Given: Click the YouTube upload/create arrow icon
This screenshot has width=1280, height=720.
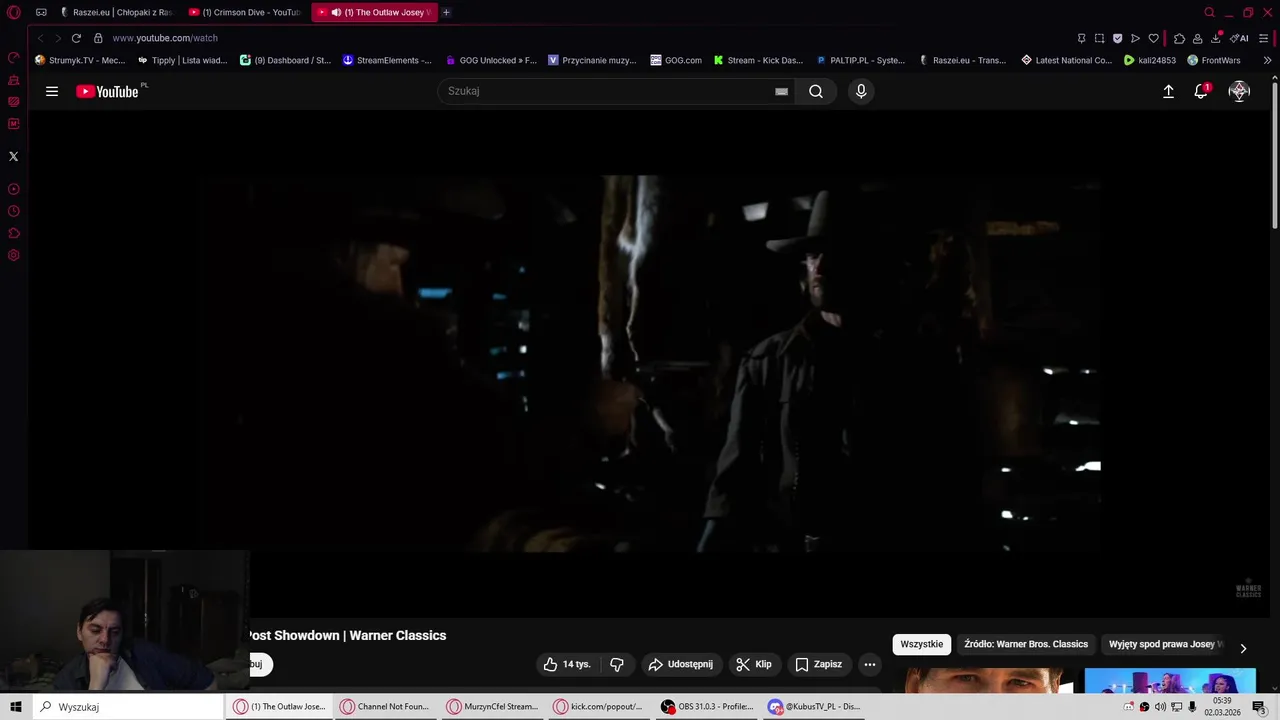Looking at the screenshot, I should point(1168,91).
